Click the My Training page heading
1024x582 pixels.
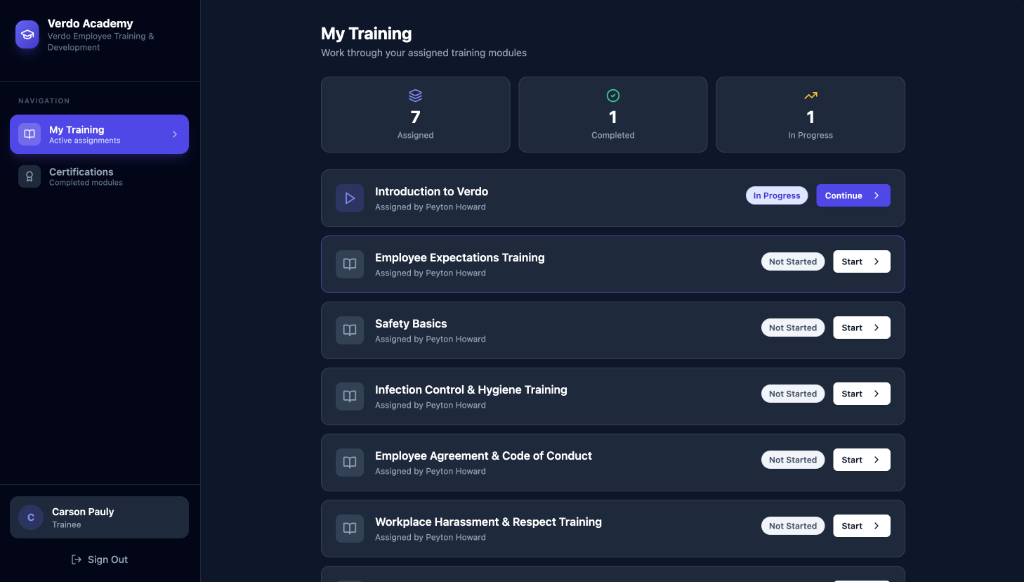coord(366,33)
